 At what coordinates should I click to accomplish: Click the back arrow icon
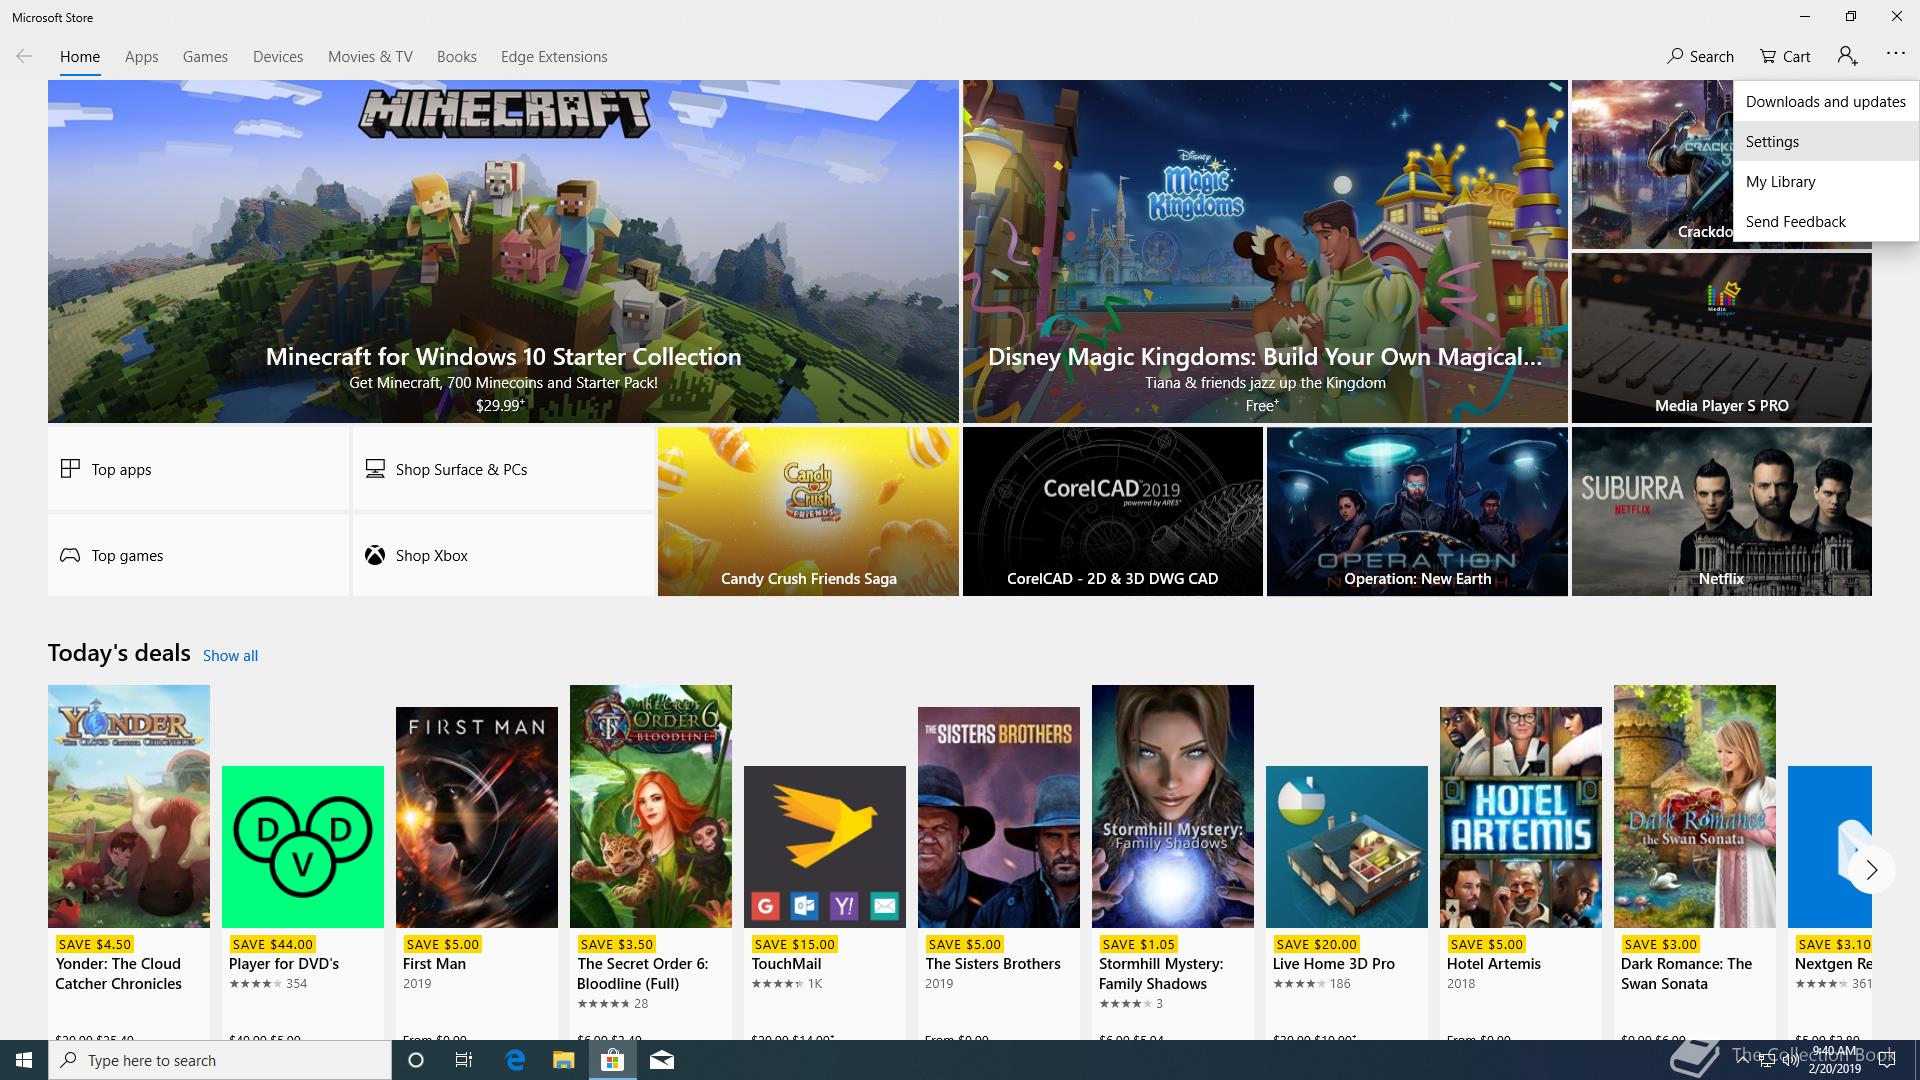click(24, 56)
